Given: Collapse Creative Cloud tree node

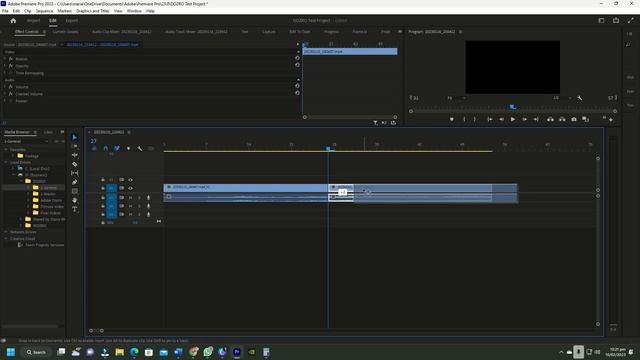Looking at the screenshot, I should [x=6, y=238].
